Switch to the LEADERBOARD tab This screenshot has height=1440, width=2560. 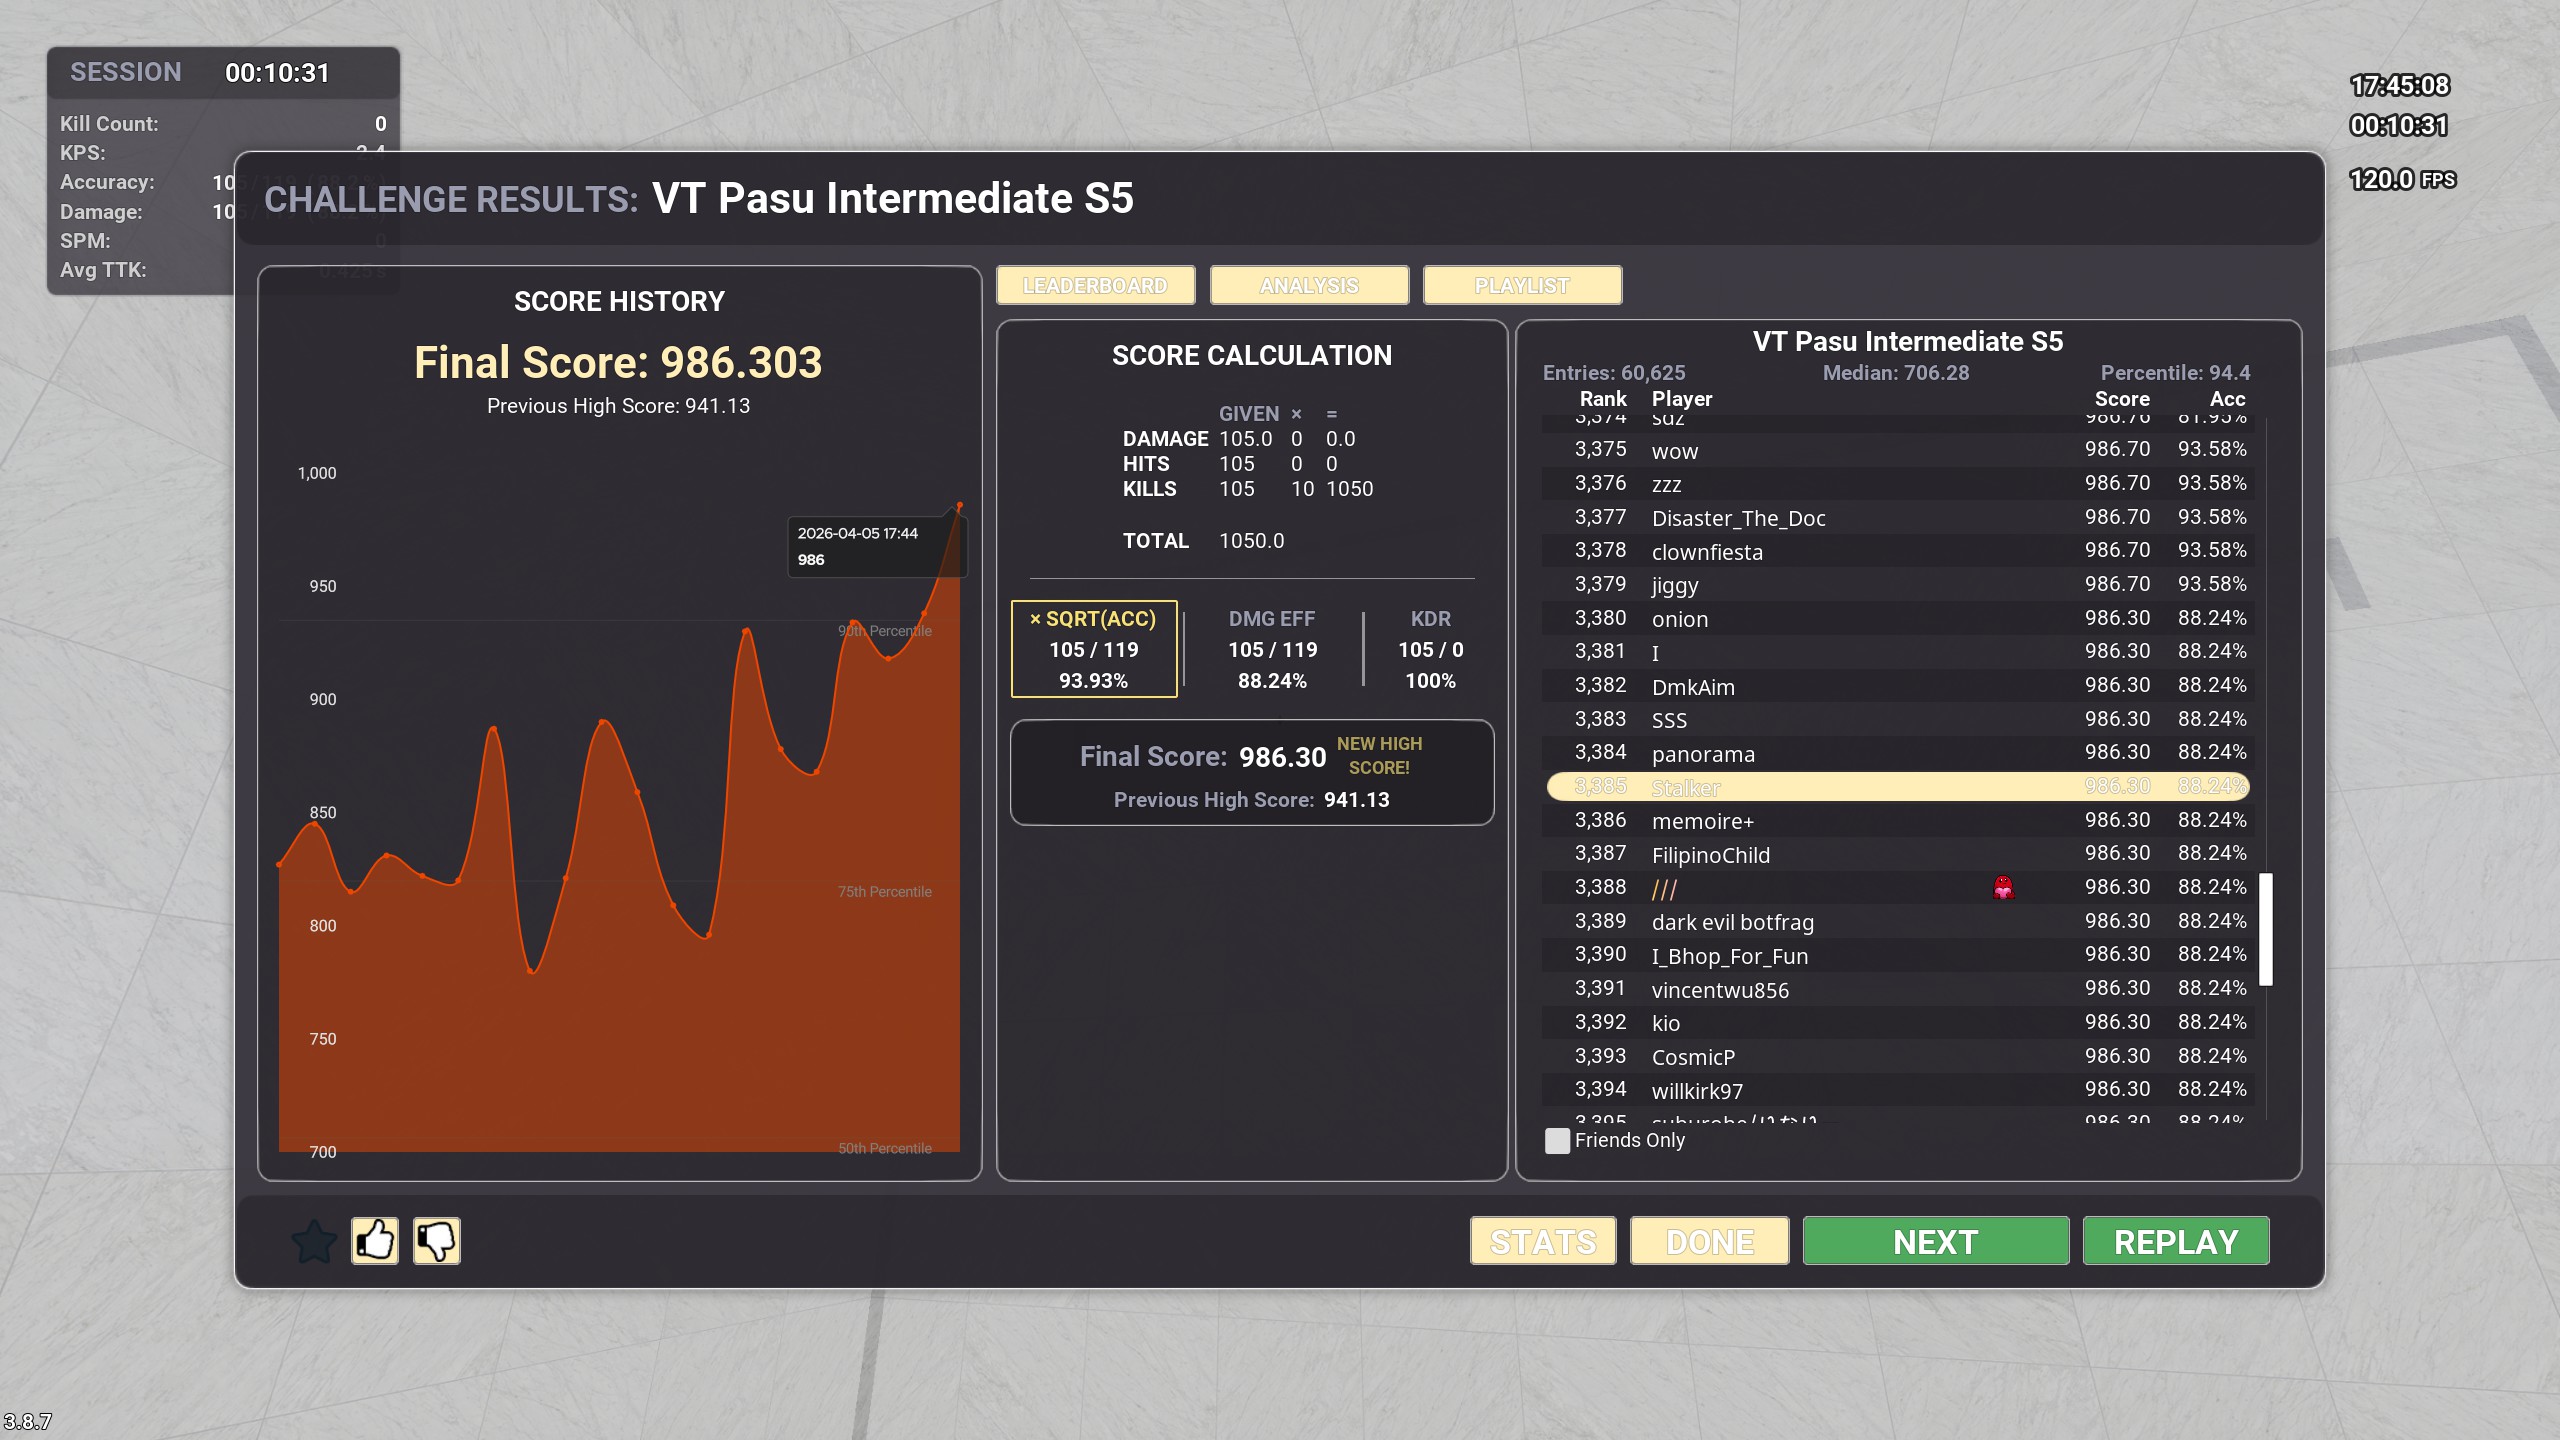point(1095,286)
